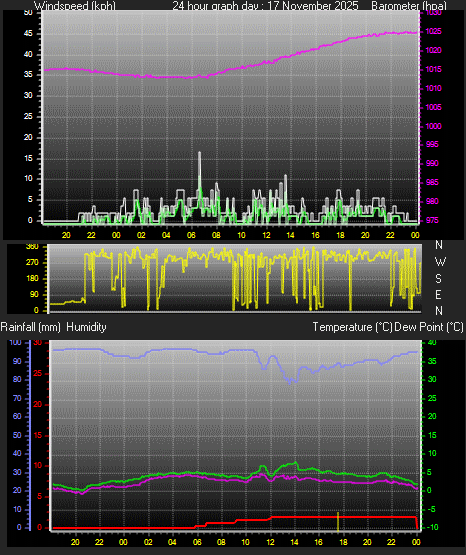Click the 45 tick on the windspeed axis
Image resolution: width=466 pixels, height=555 pixels.
click(28, 34)
